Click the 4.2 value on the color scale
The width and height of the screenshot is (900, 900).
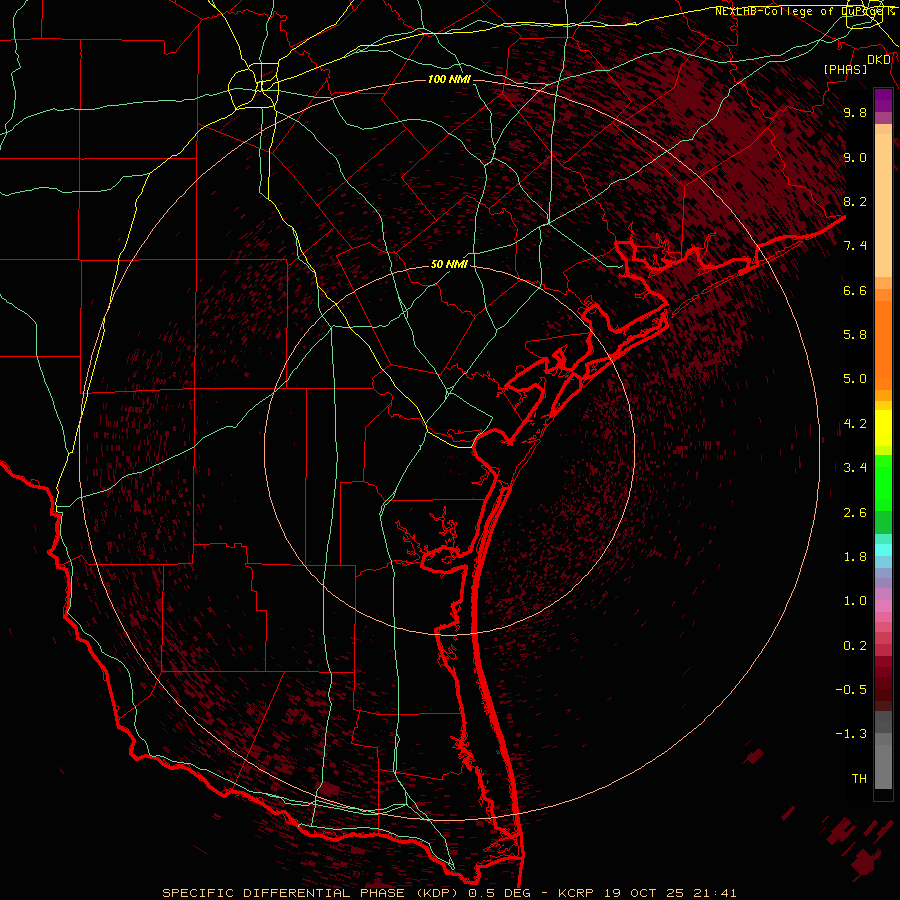(x=855, y=424)
